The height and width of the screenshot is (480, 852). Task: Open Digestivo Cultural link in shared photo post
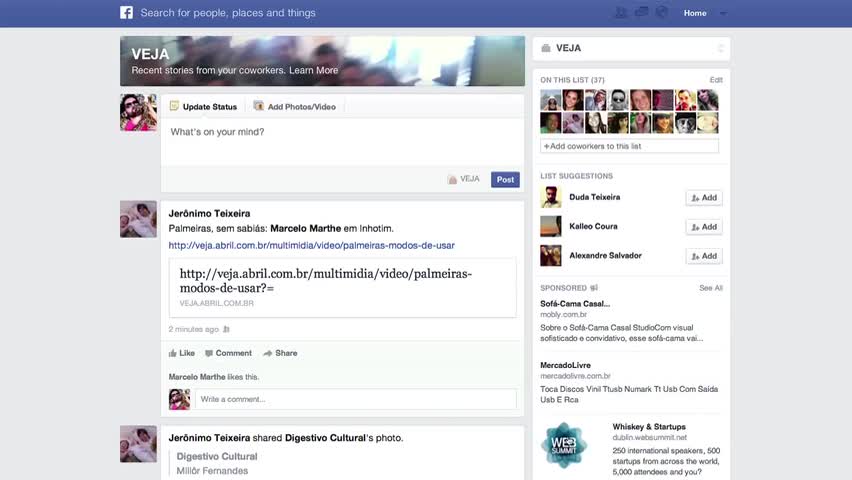[325, 438]
